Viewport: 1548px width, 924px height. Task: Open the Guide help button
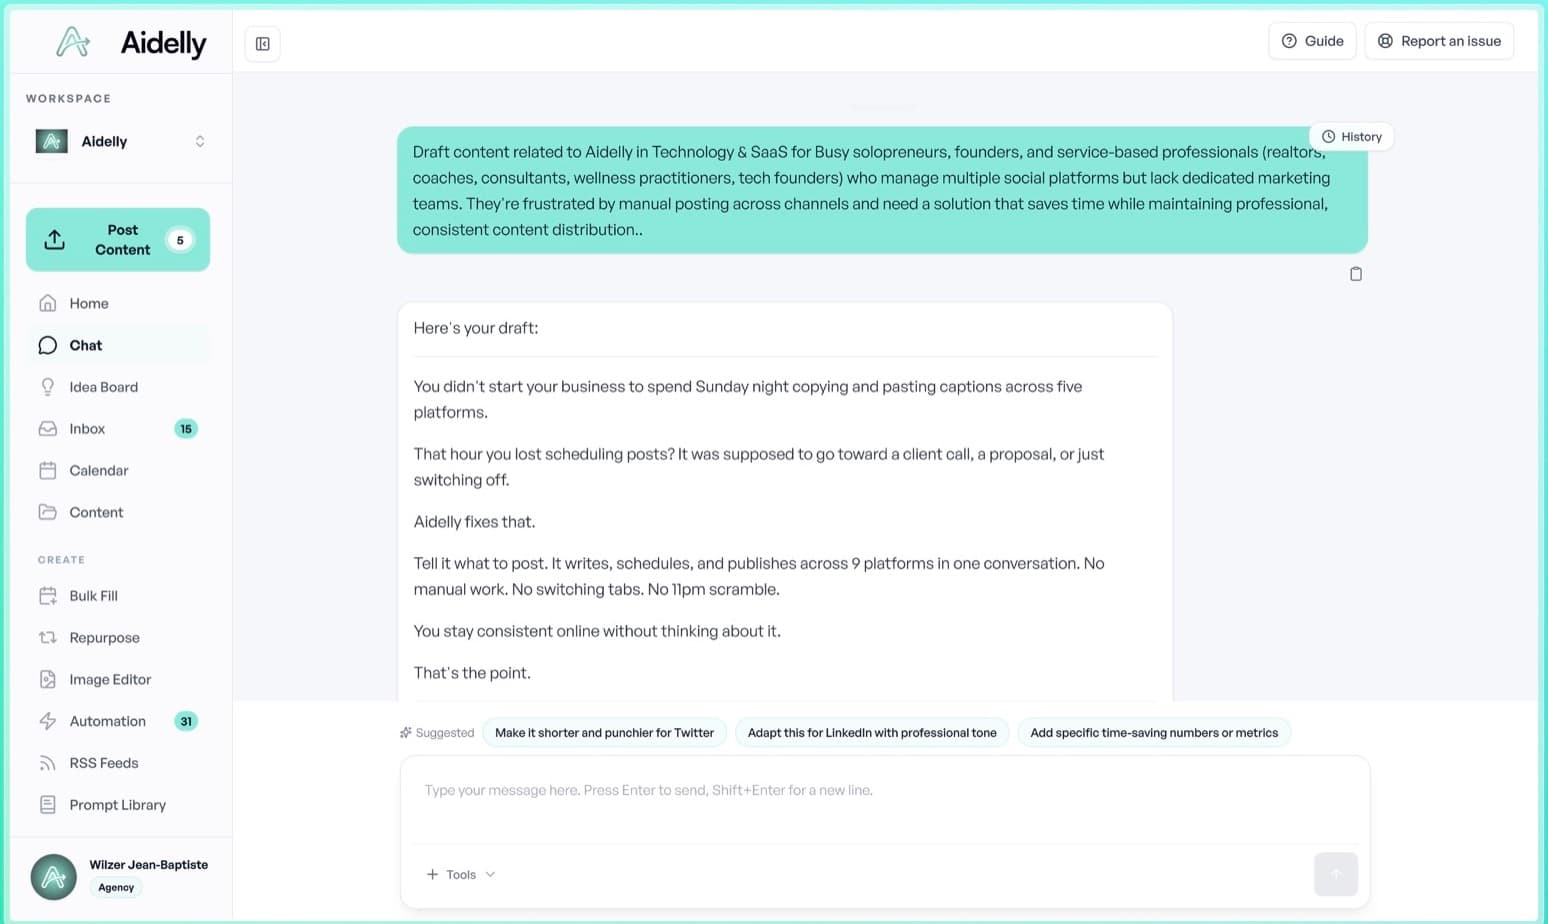[x=1312, y=41]
